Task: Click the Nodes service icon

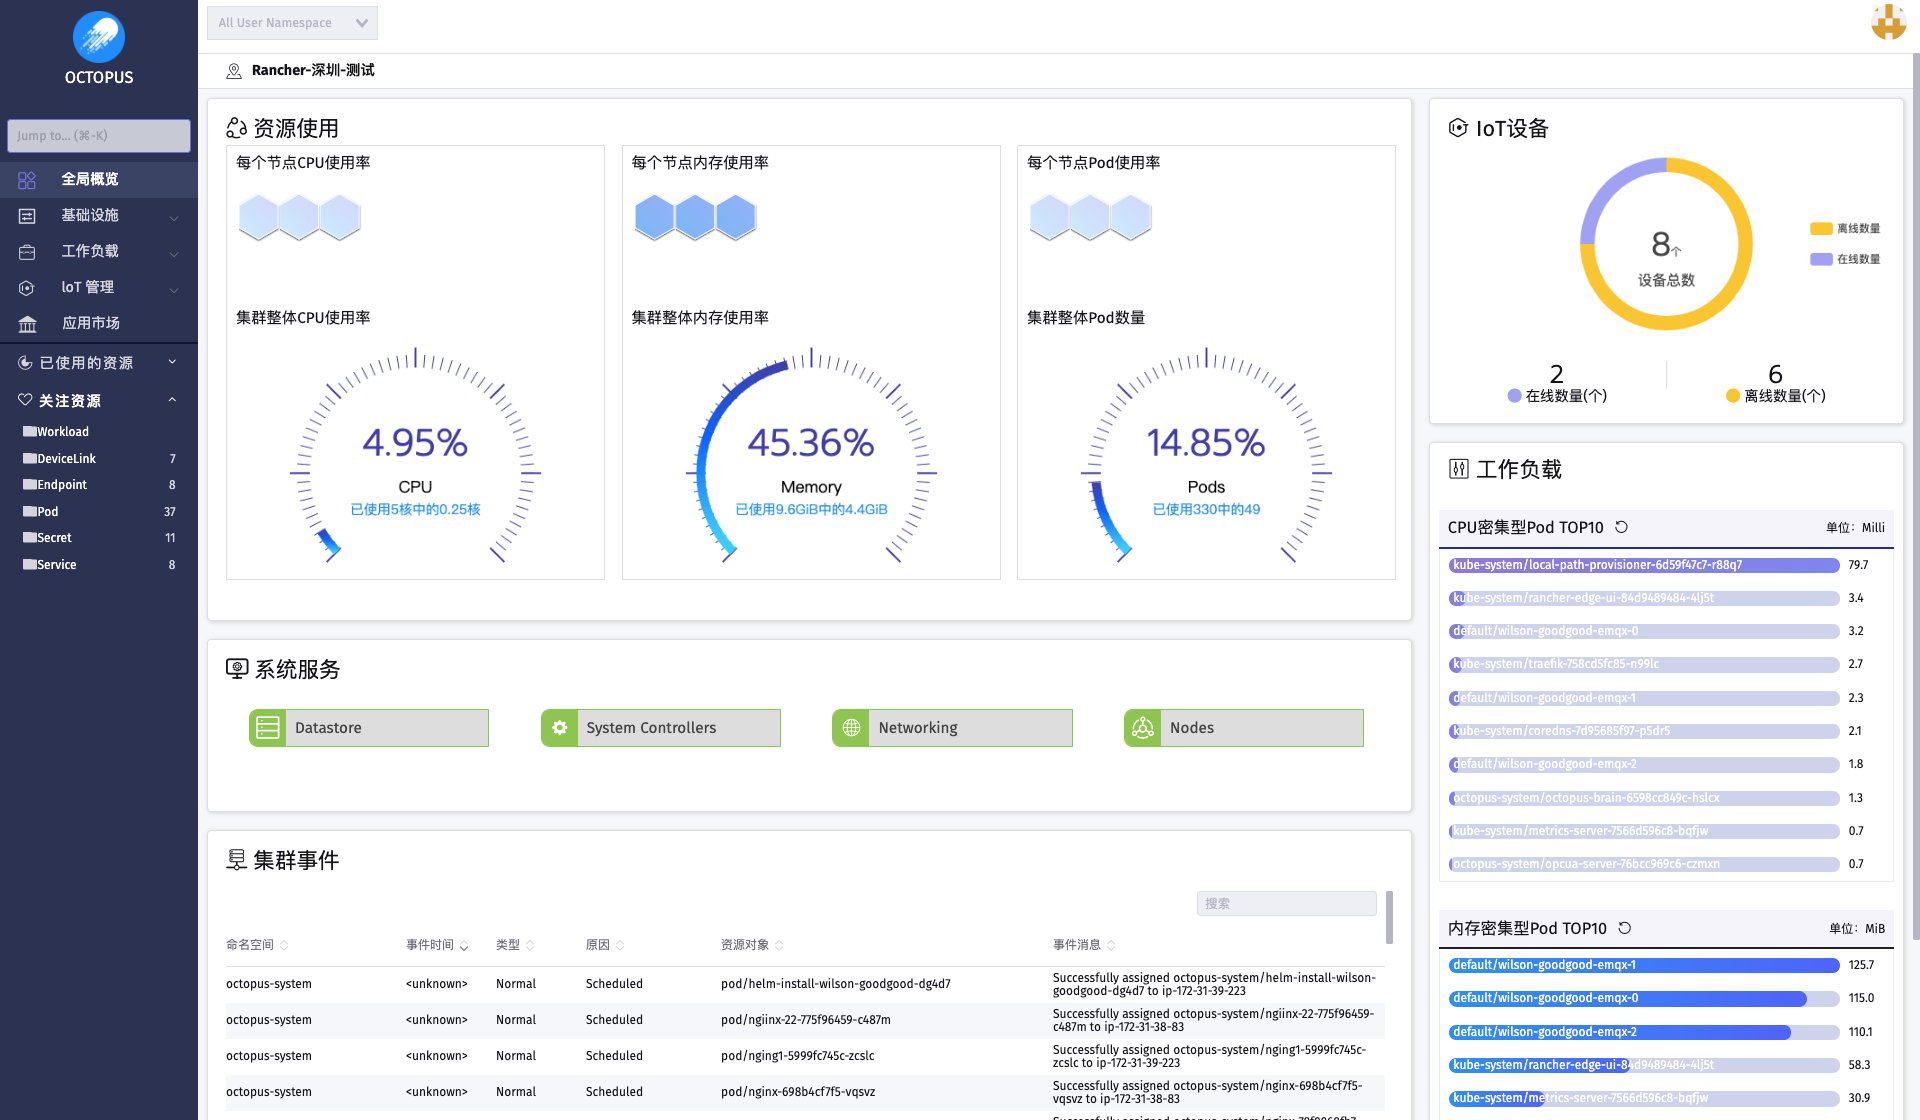Action: coord(1143,728)
